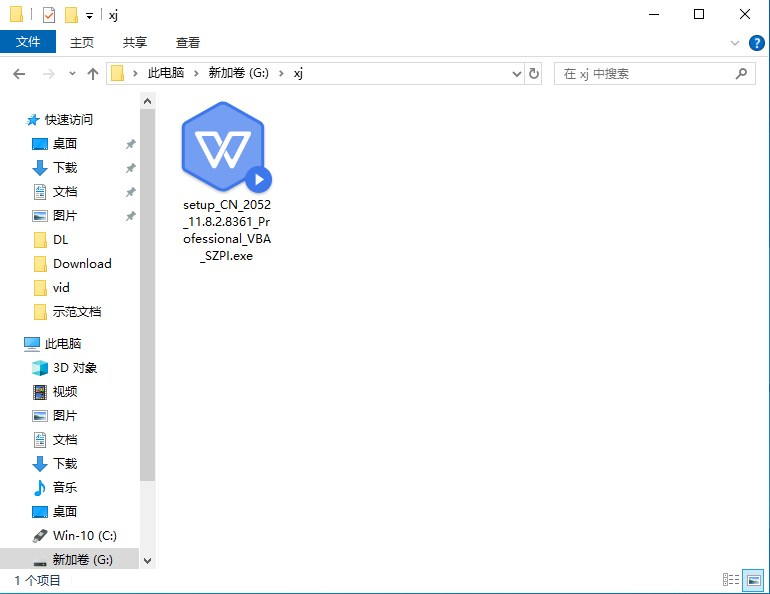Screen dimensions: 770x594
Task: Open Customize Quick Access Toolbar dropdown arrow
Action: tap(89, 15)
